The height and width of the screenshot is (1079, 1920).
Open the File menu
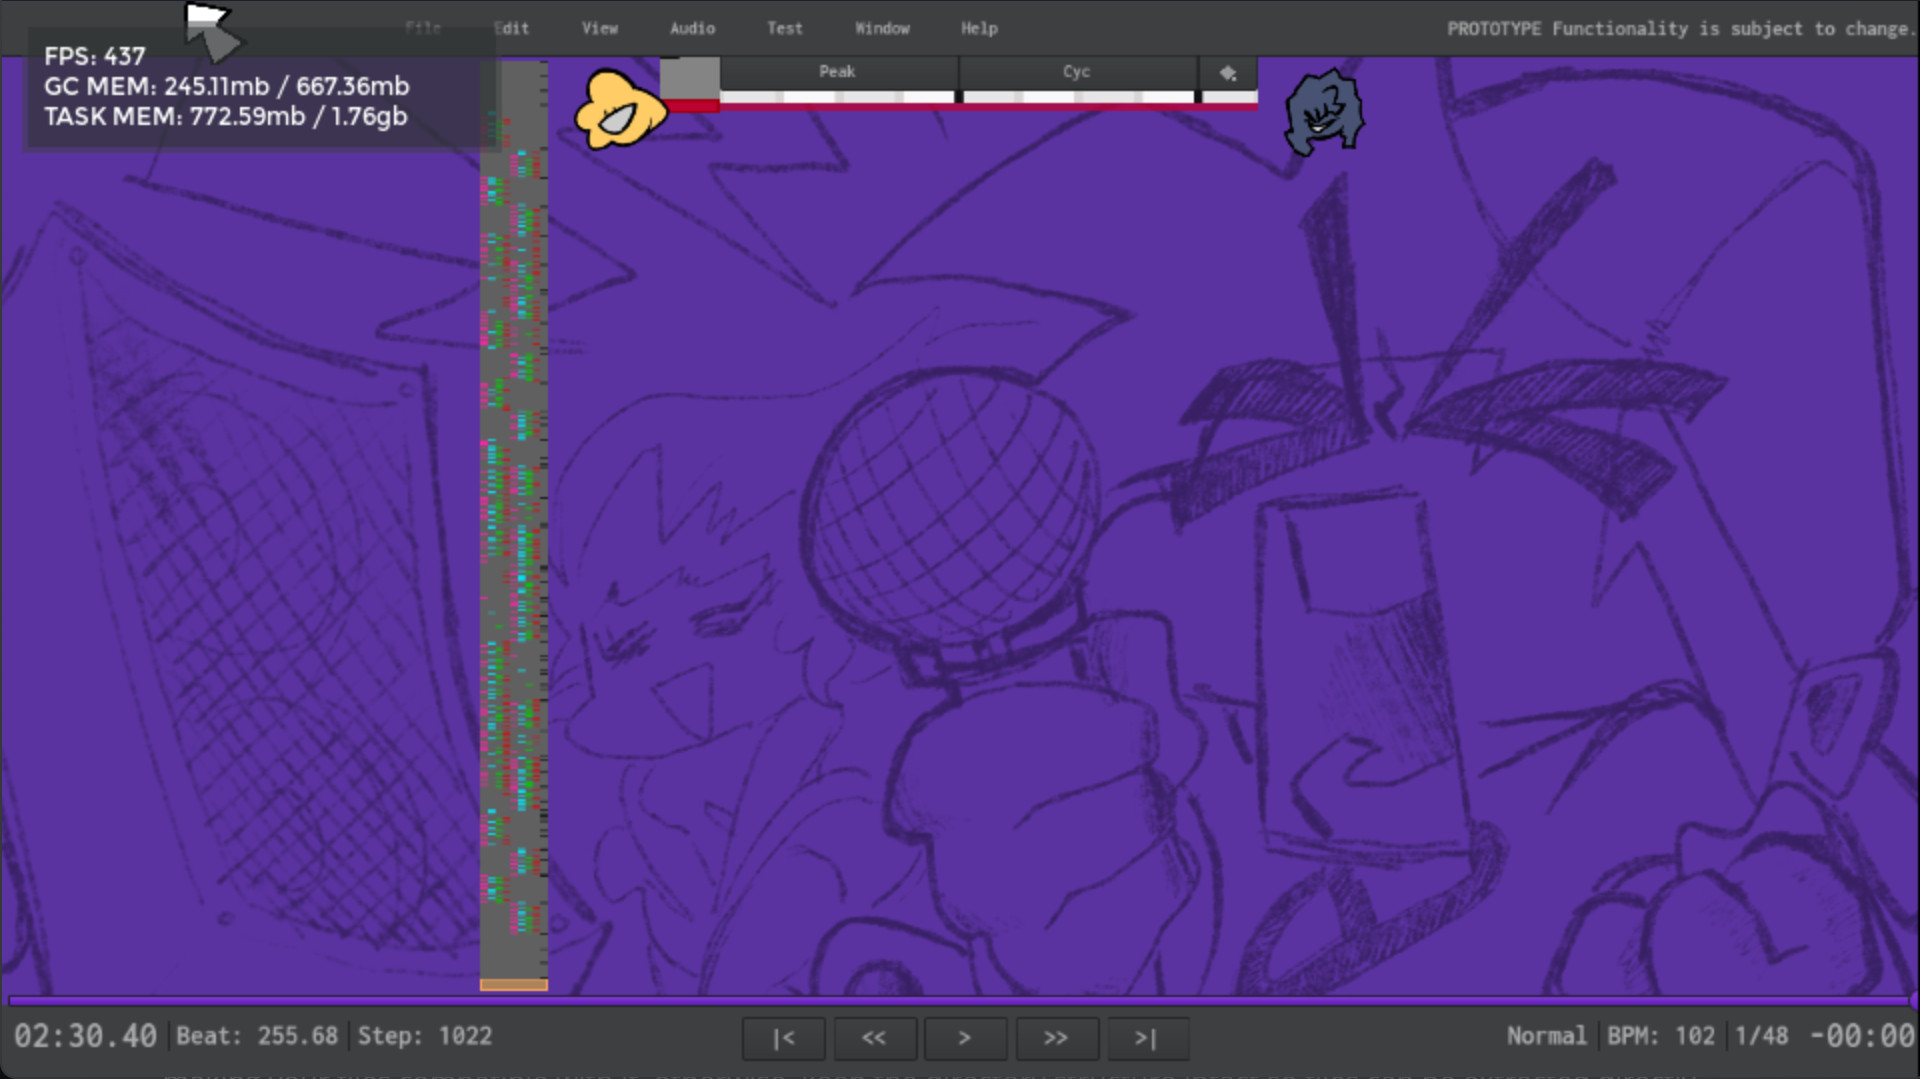423,28
